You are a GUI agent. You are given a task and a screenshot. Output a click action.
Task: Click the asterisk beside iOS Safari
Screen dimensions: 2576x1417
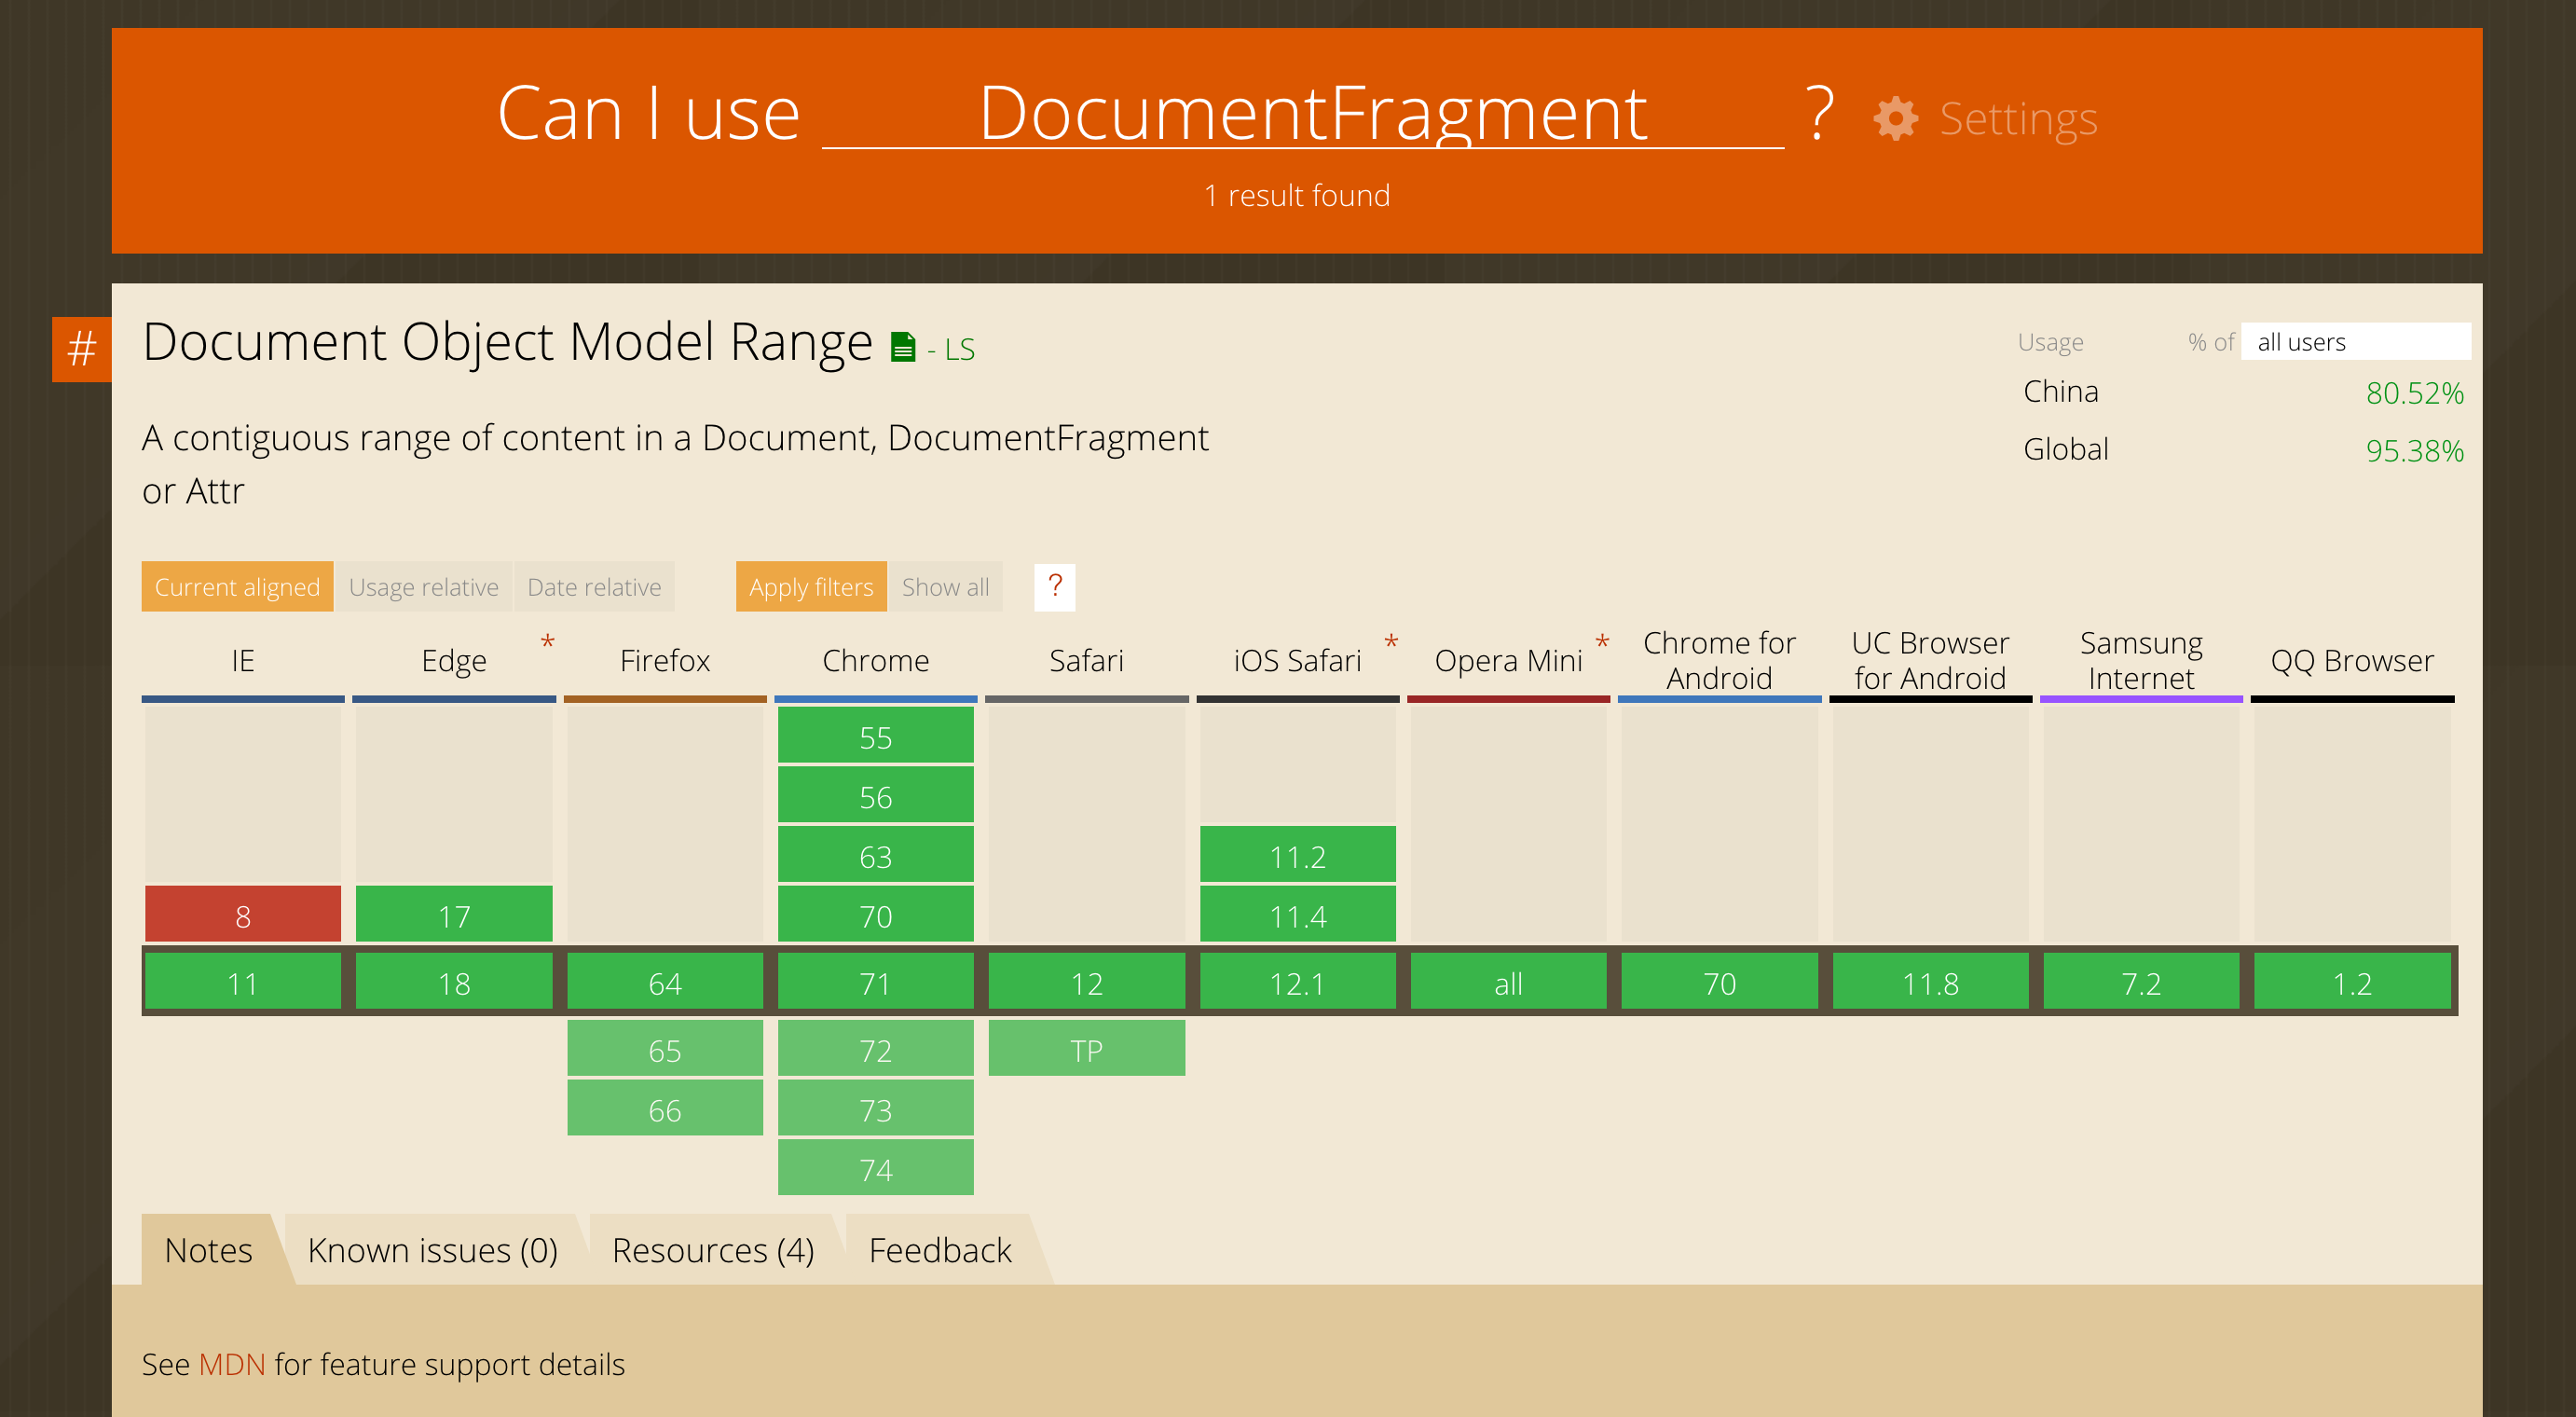(x=1391, y=643)
